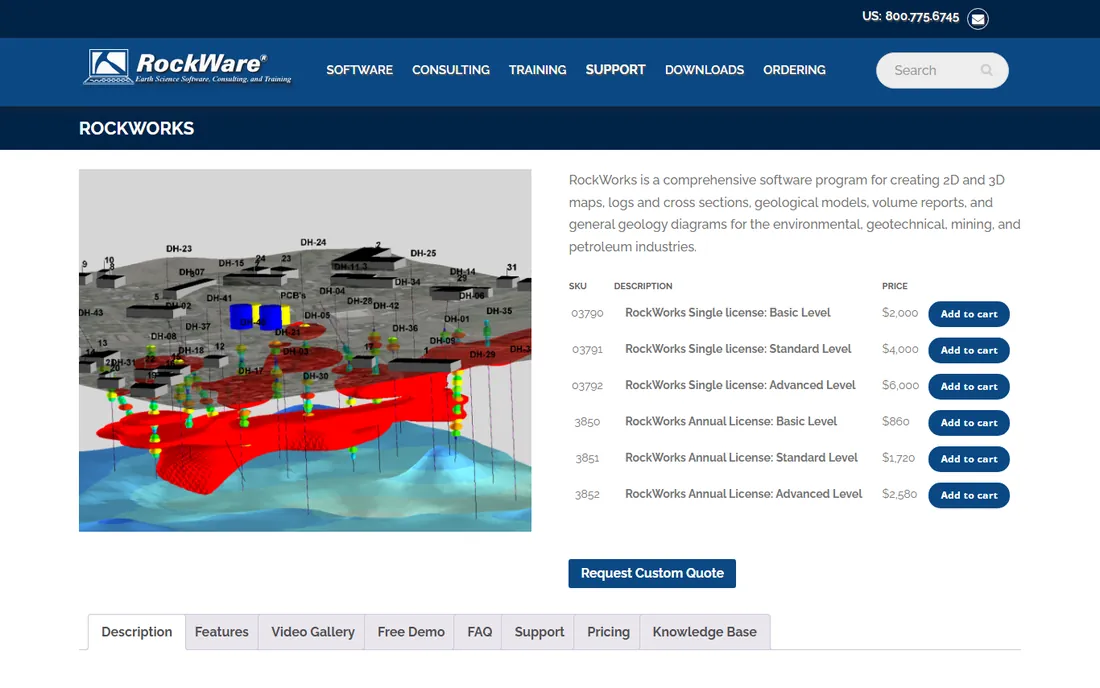Open the Software menu
The width and height of the screenshot is (1100, 688).
[x=359, y=70]
